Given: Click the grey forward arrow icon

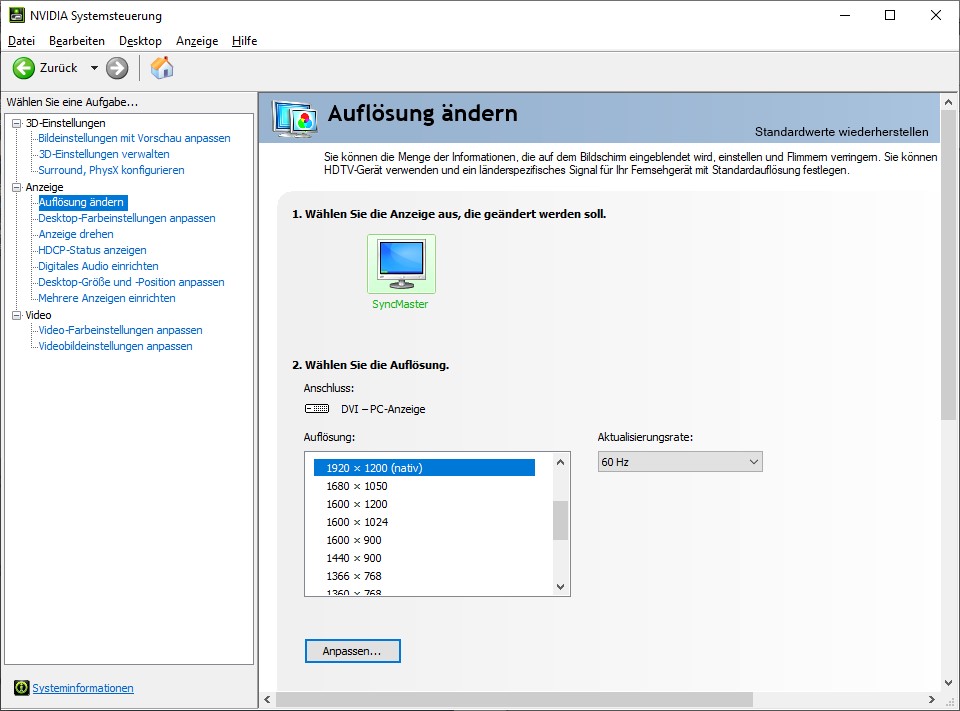Looking at the screenshot, I should point(117,68).
